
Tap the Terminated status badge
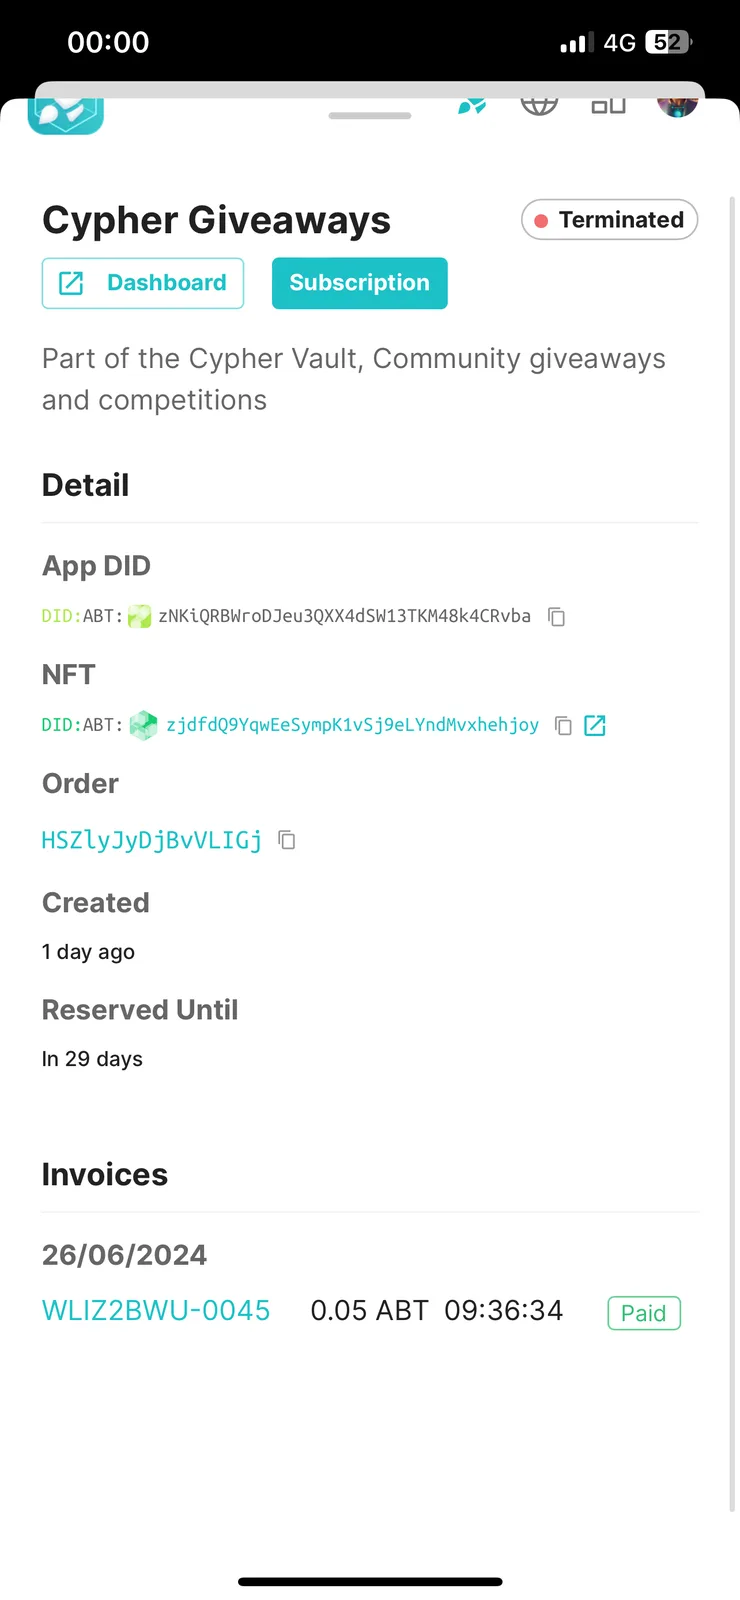[609, 220]
